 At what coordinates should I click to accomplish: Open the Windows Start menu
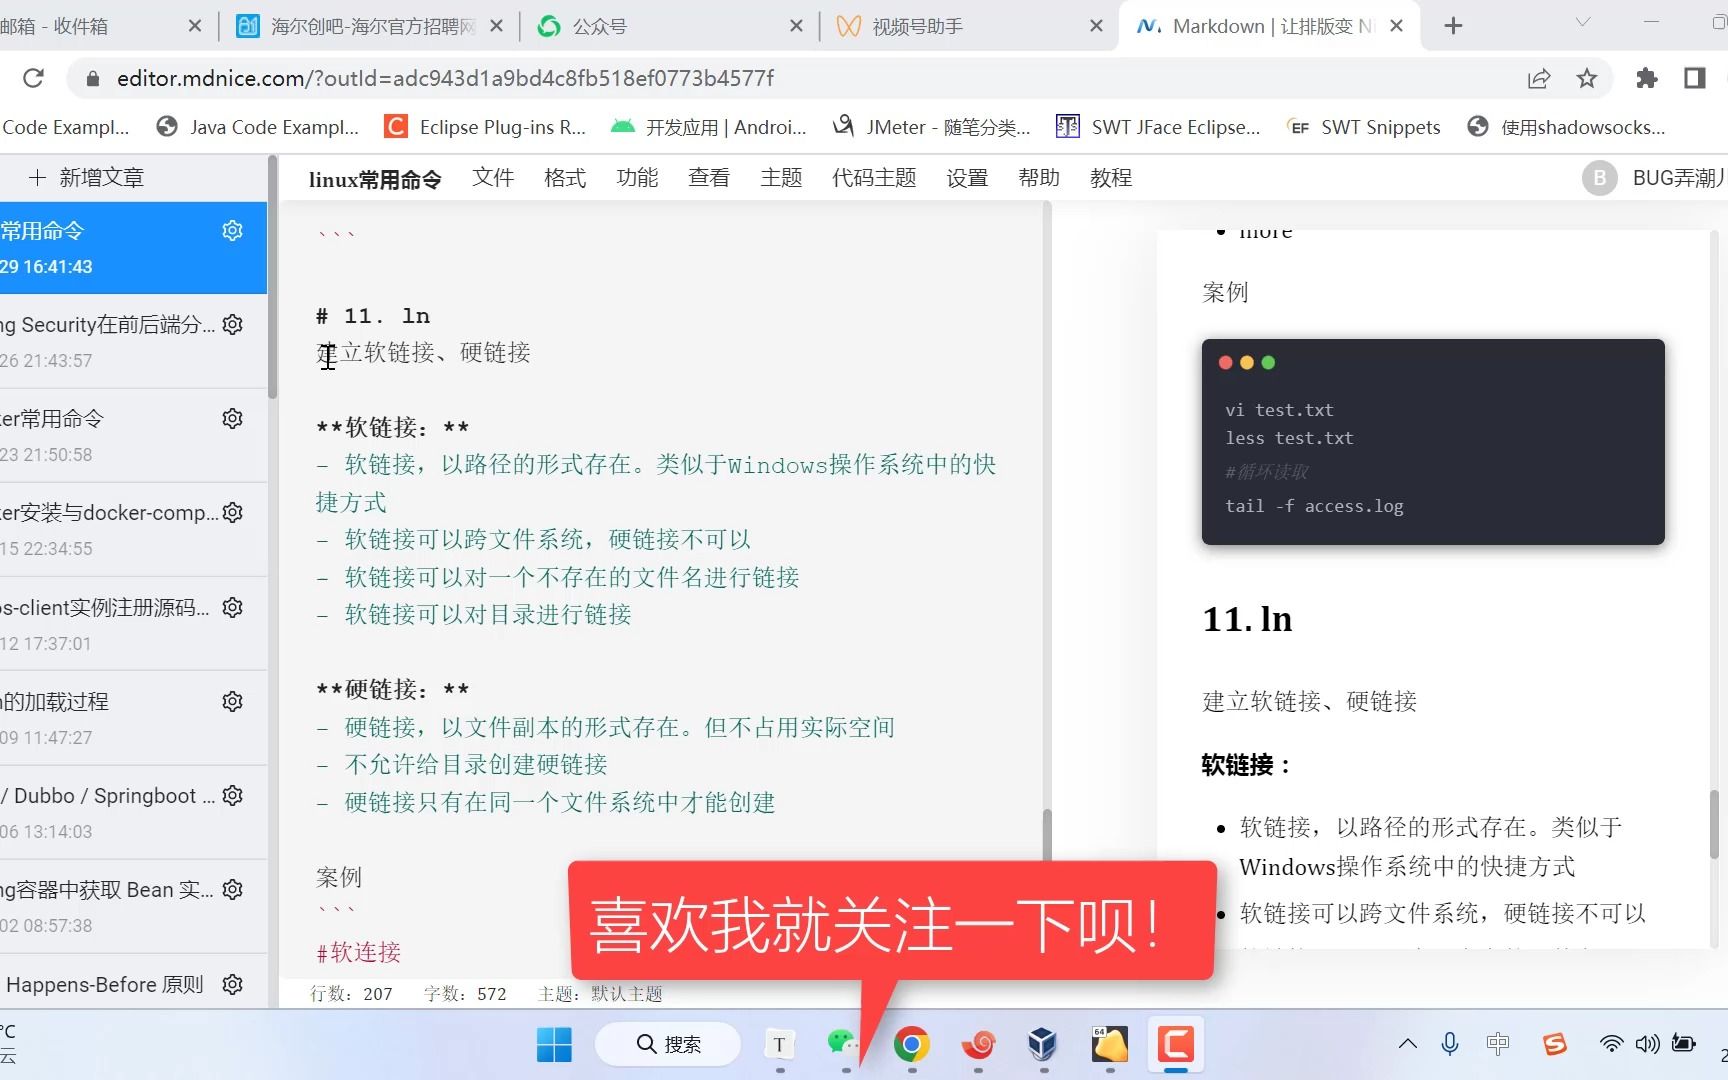coord(554,1043)
